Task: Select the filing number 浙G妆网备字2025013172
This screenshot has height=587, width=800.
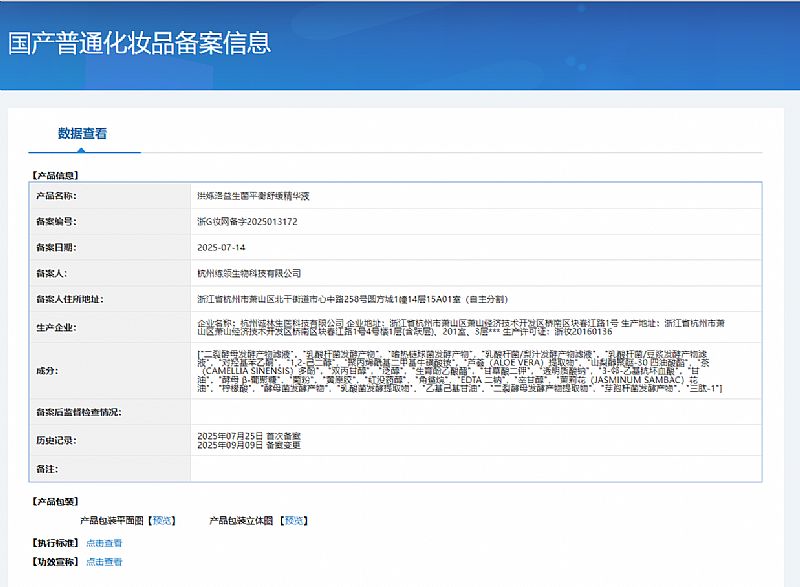Action: 247,221
